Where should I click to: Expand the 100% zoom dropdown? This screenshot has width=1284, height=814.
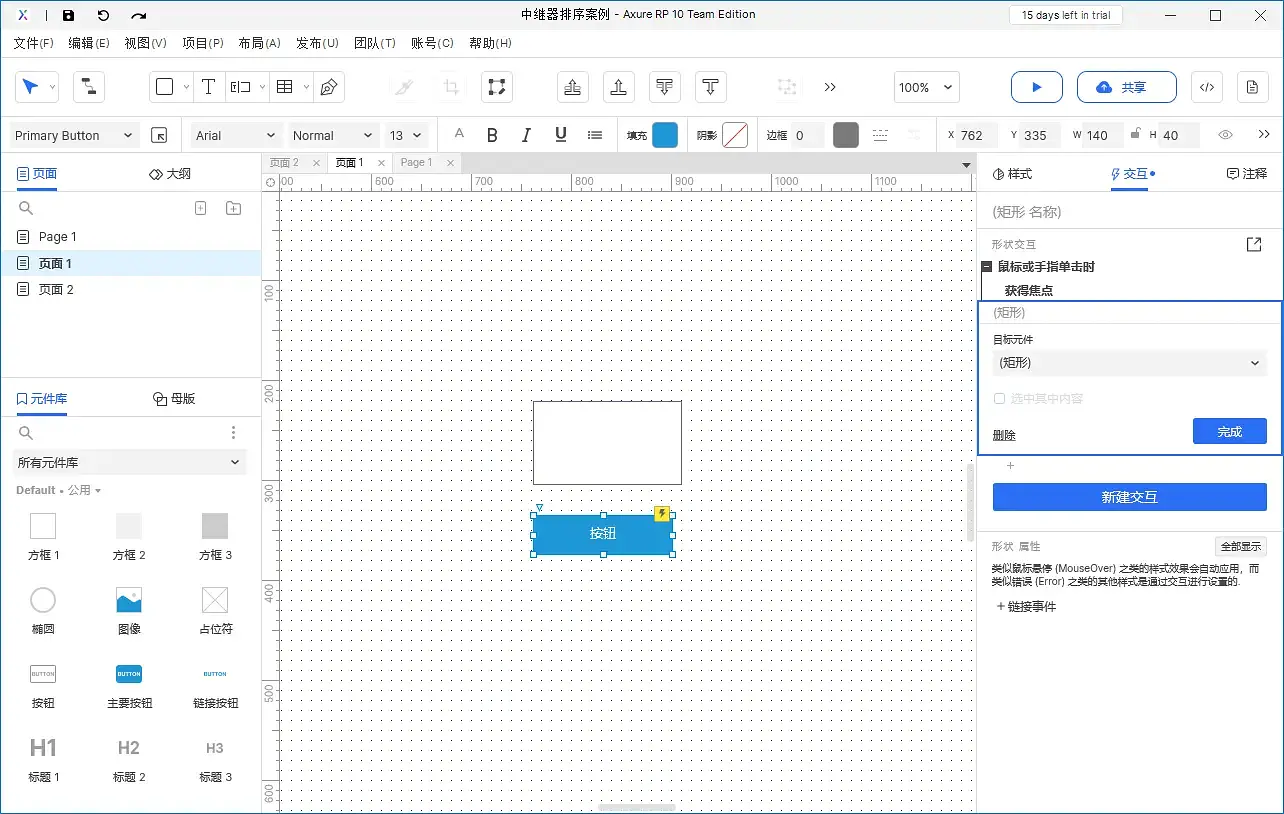point(926,87)
